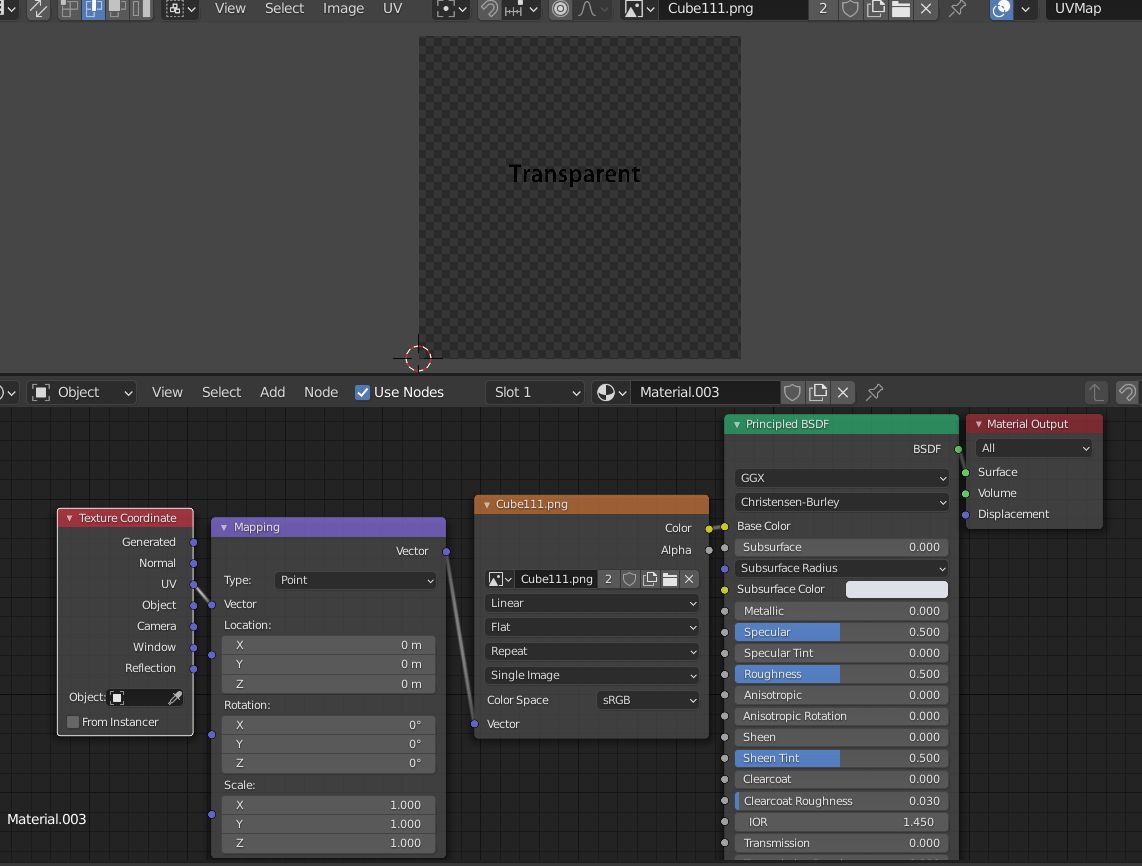Open node editor Select menu
Viewport: 1142px width, 866px height.
[221, 392]
